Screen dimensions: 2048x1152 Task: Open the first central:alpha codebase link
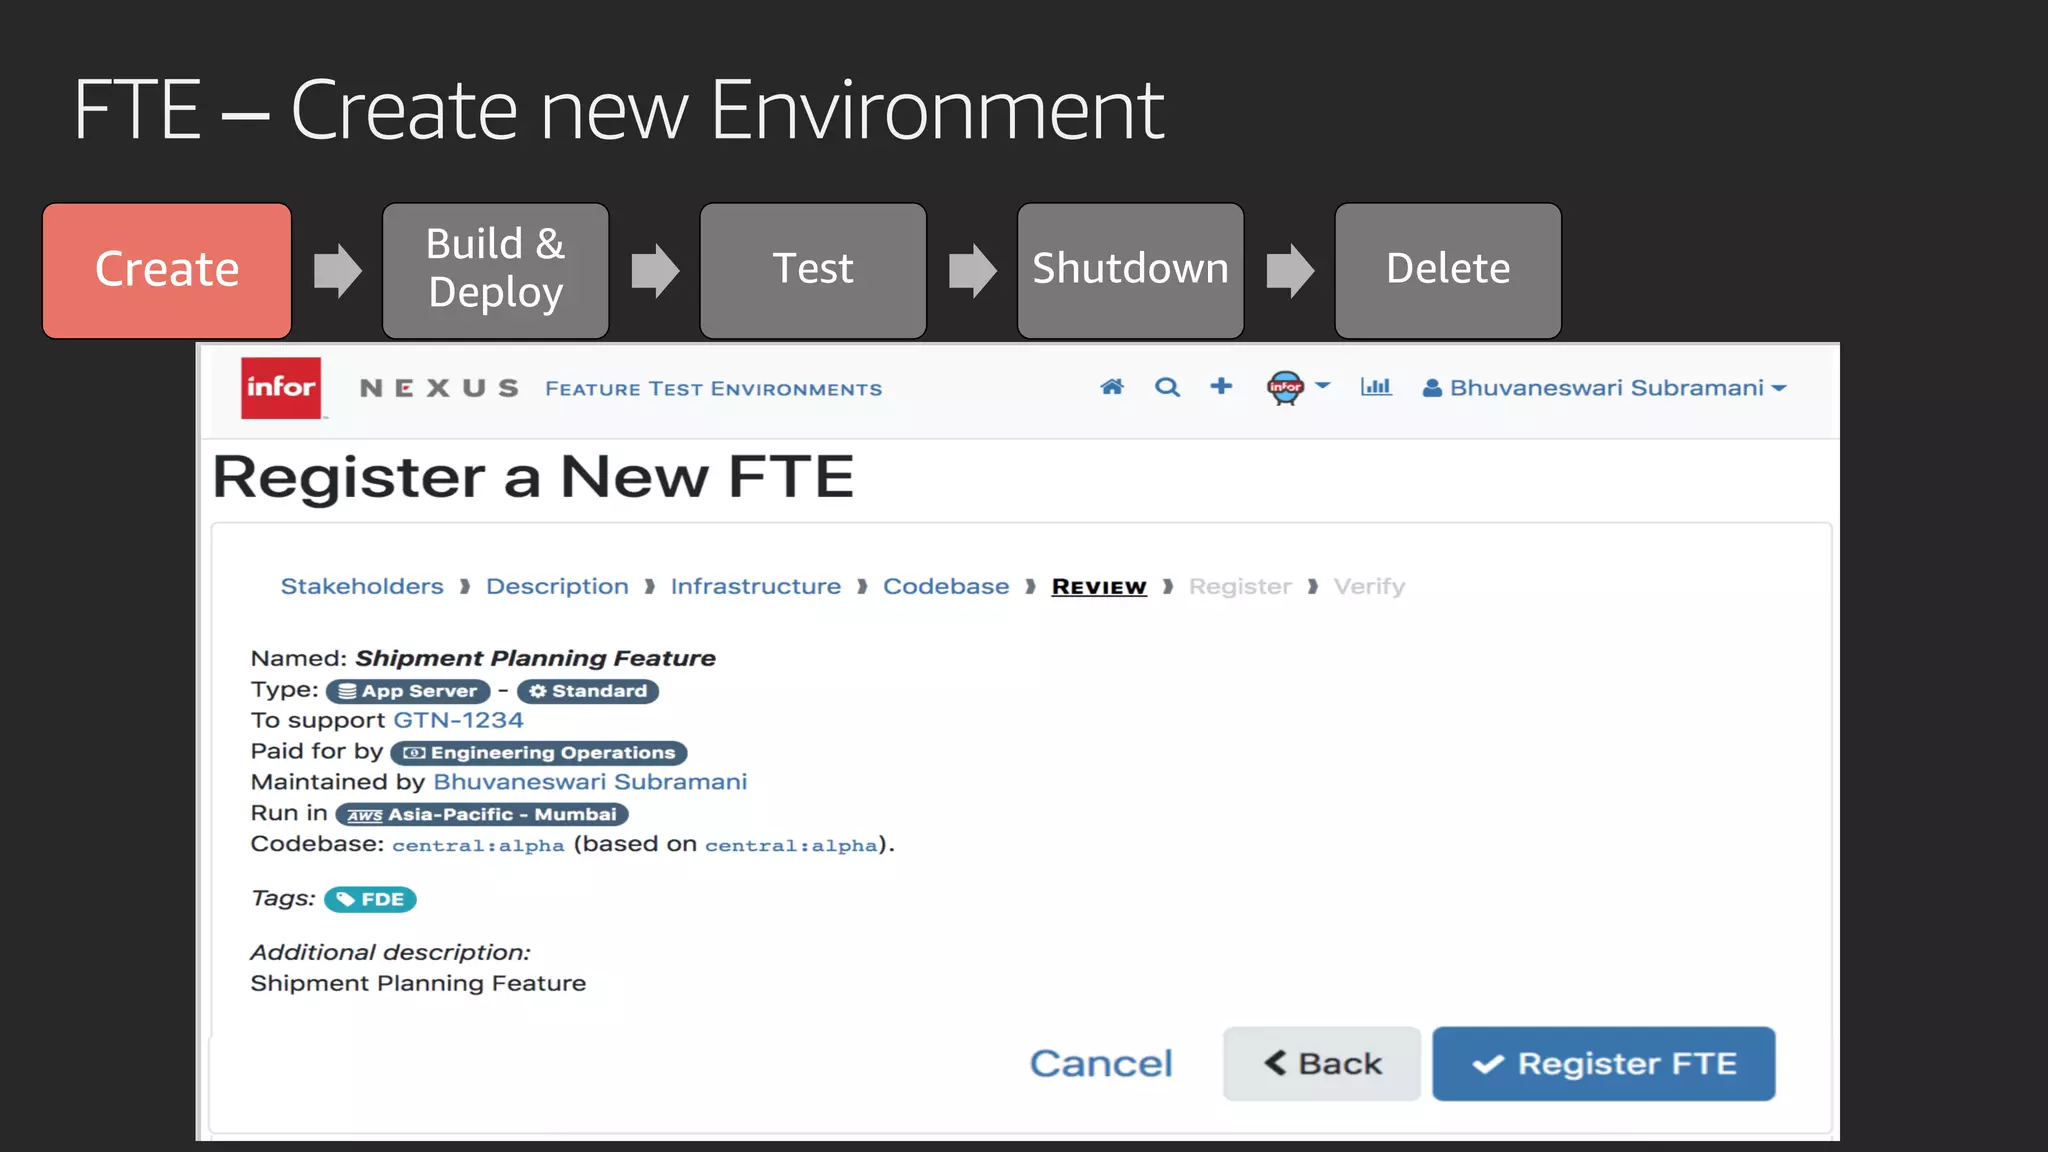tap(478, 846)
